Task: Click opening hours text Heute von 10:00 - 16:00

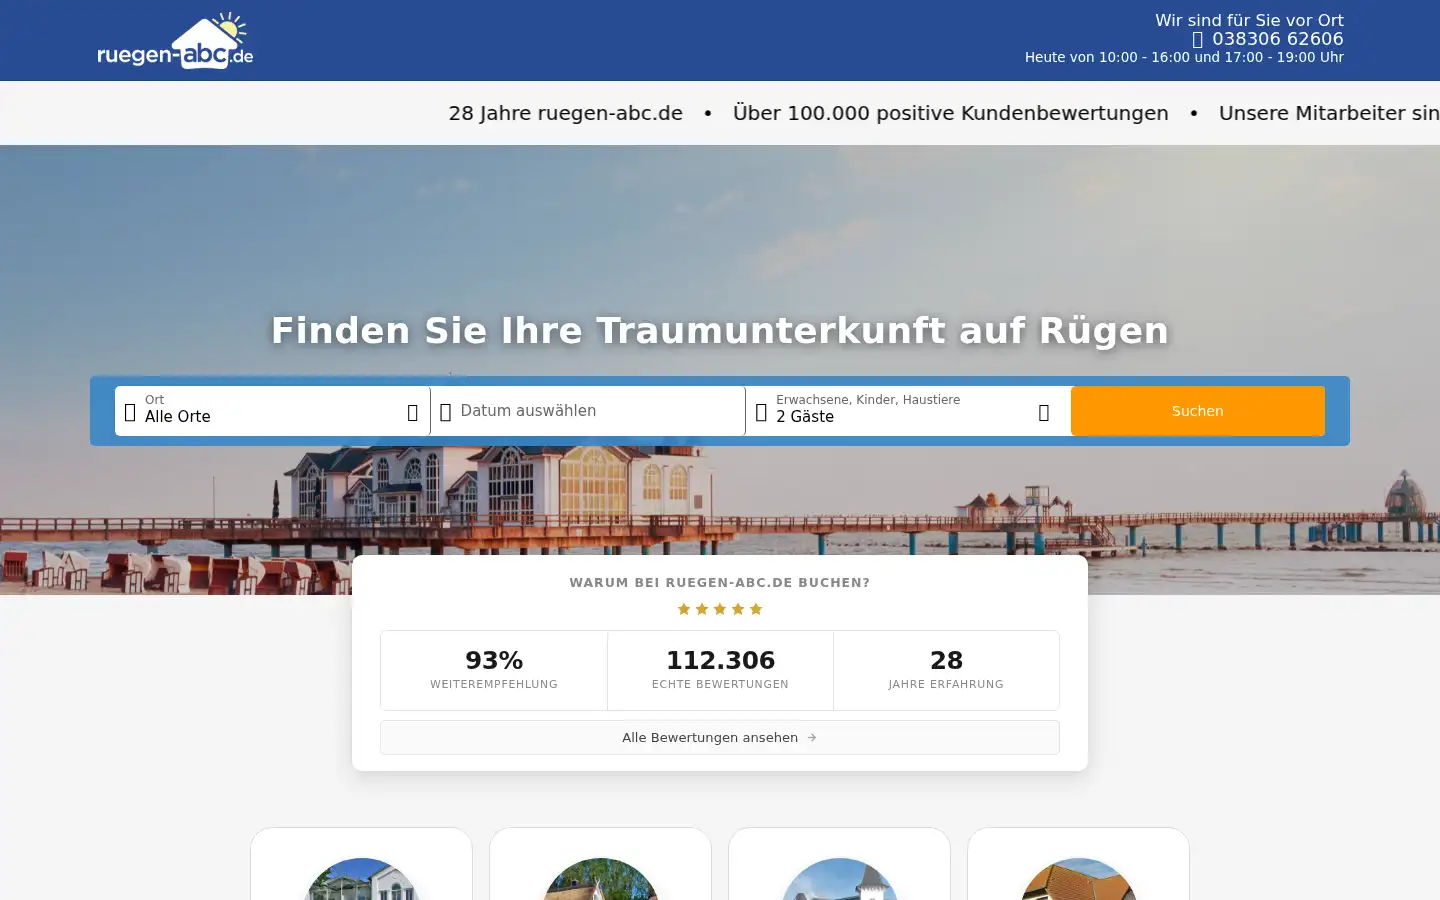Action: point(1107,57)
